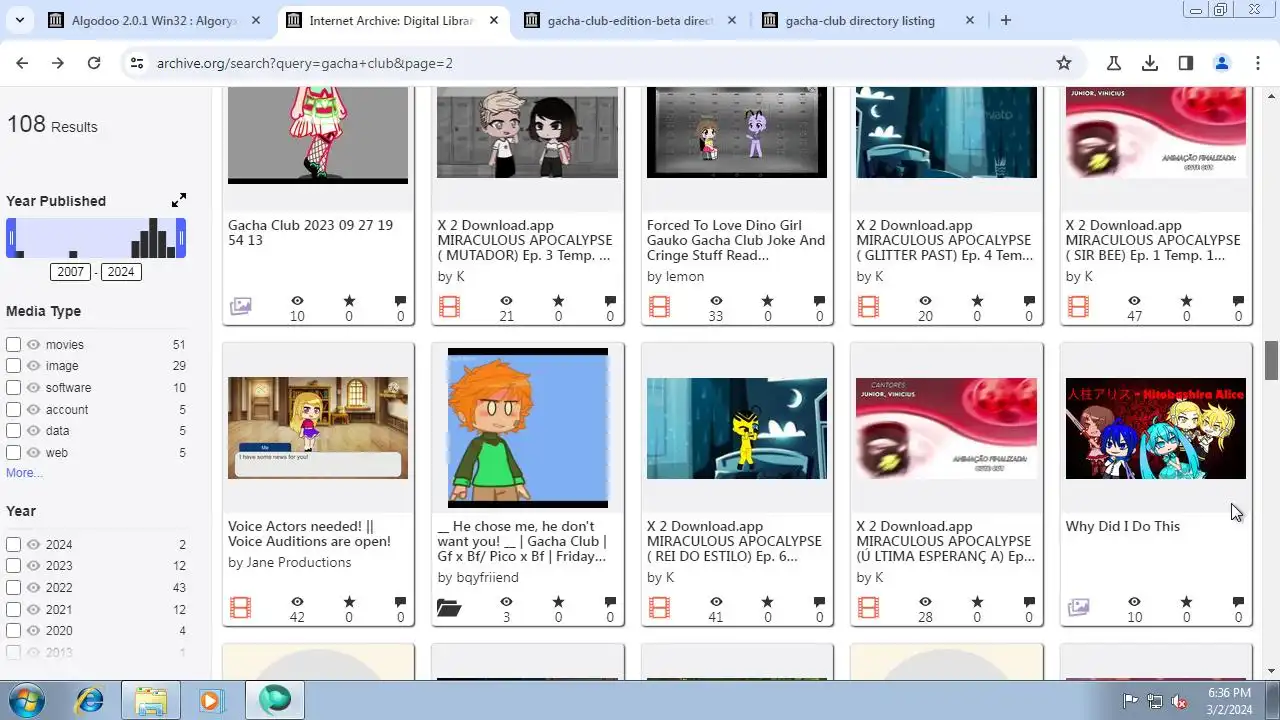
Task: Check the 2024 year filter
Action: tap(13, 545)
